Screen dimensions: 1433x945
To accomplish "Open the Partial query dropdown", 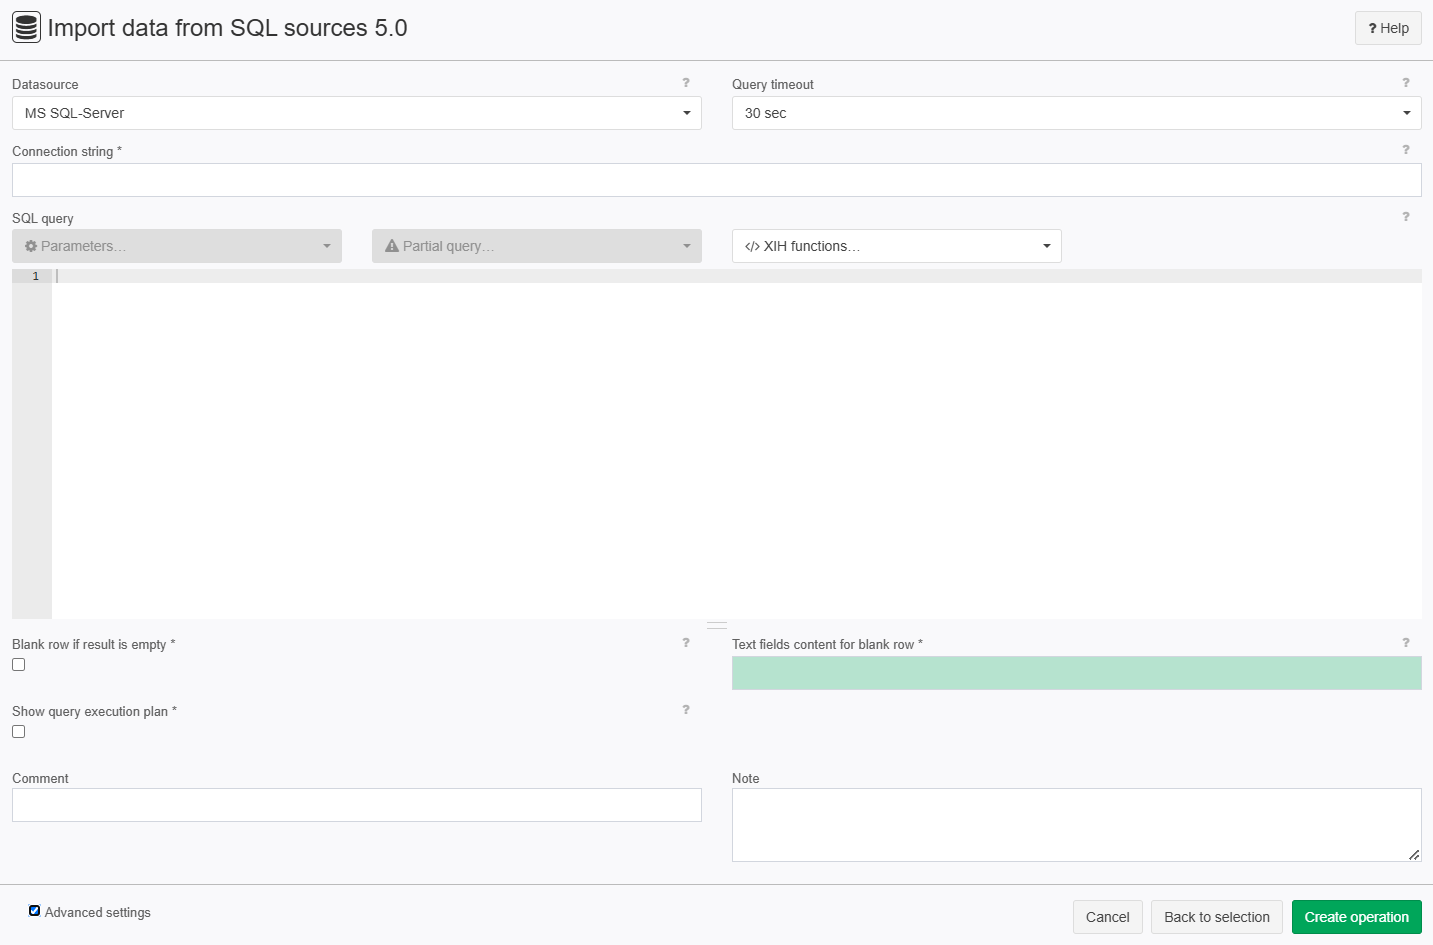I will [x=537, y=246].
